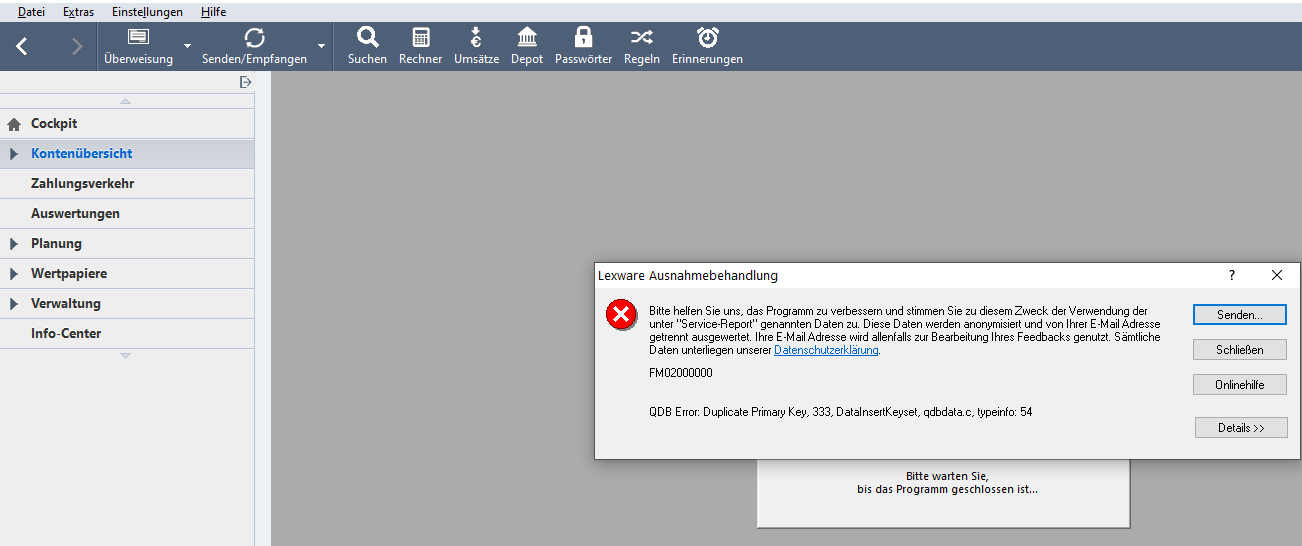Expand the Verwaltung section arrow
The height and width of the screenshot is (546, 1302).
(14, 304)
